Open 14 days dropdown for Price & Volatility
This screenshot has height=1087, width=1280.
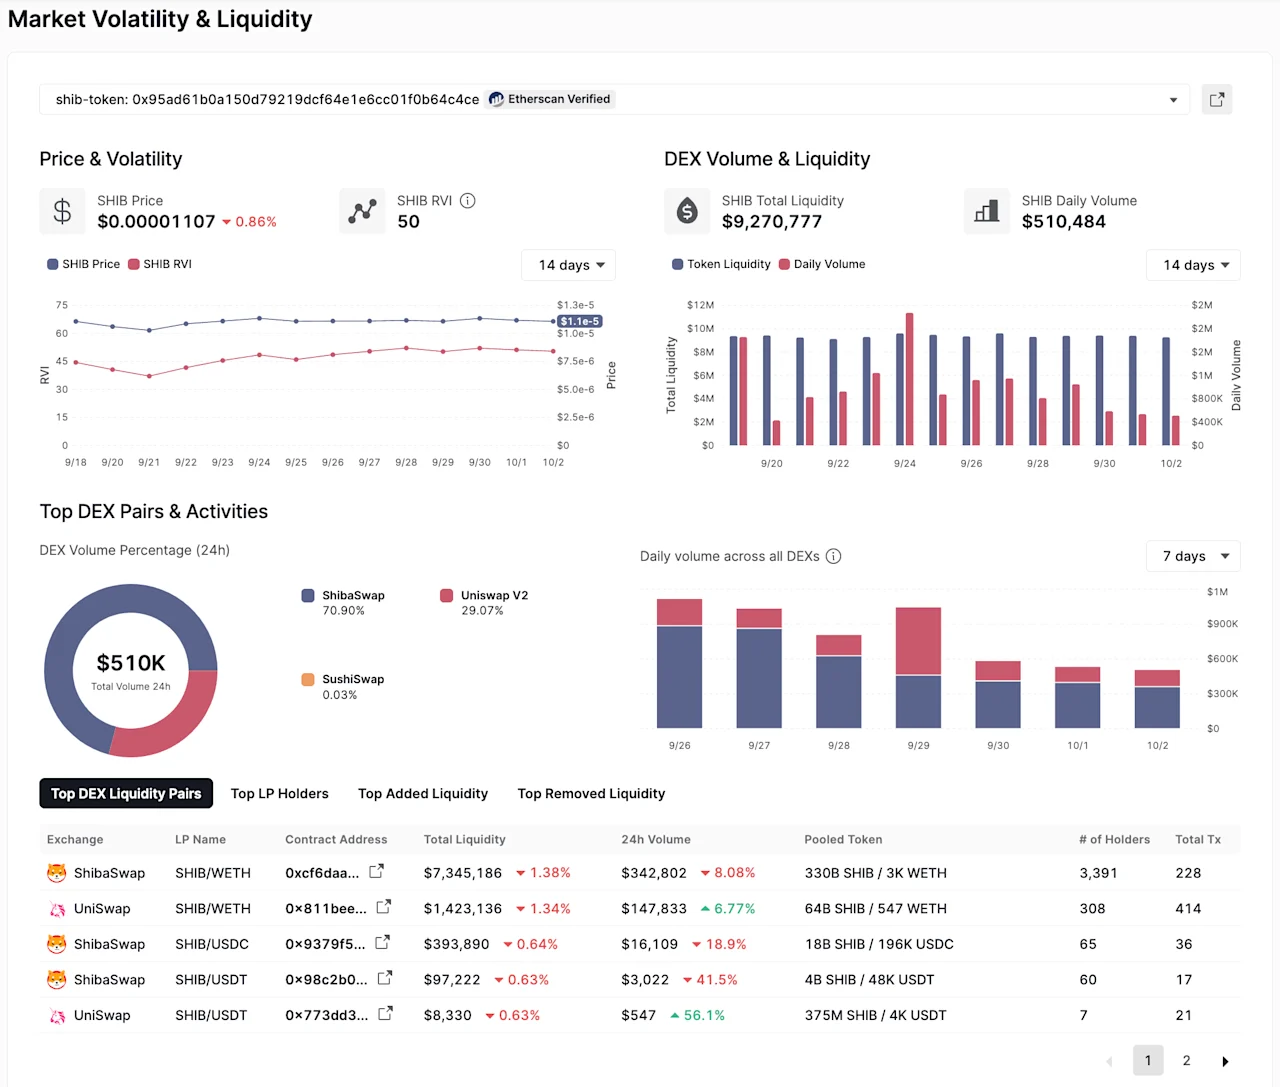tap(569, 265)
